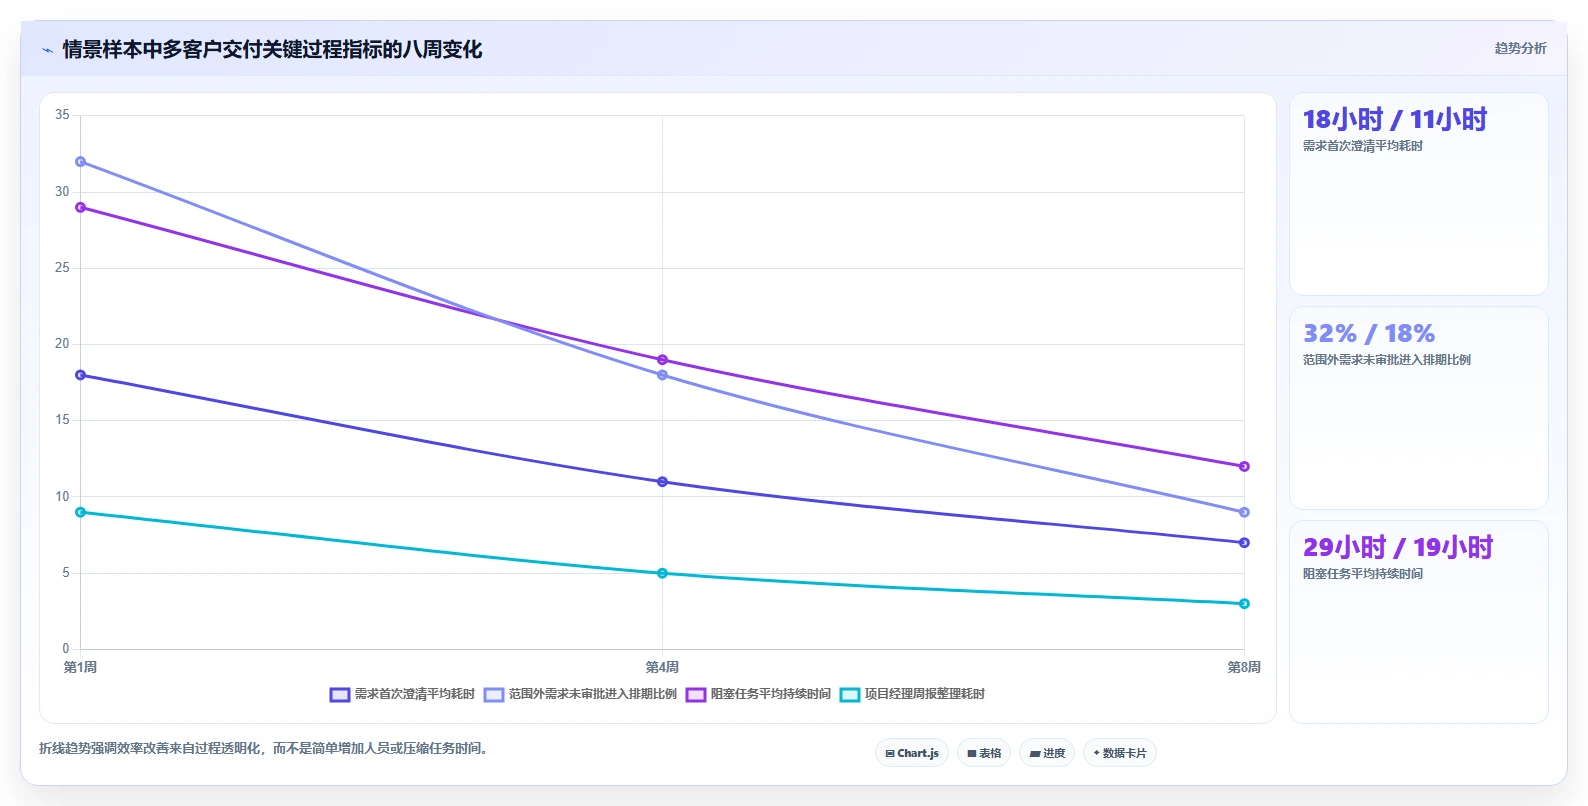
Task: Click the 第8周 light-blue data point at 9
Action: point(1244,512)
